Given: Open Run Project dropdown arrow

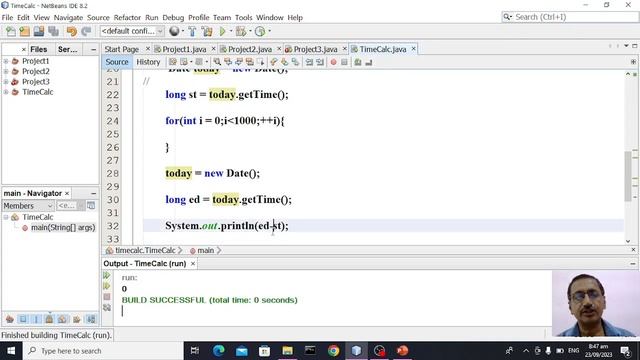Looking at the screenshot, I should [x=231, y=31].
